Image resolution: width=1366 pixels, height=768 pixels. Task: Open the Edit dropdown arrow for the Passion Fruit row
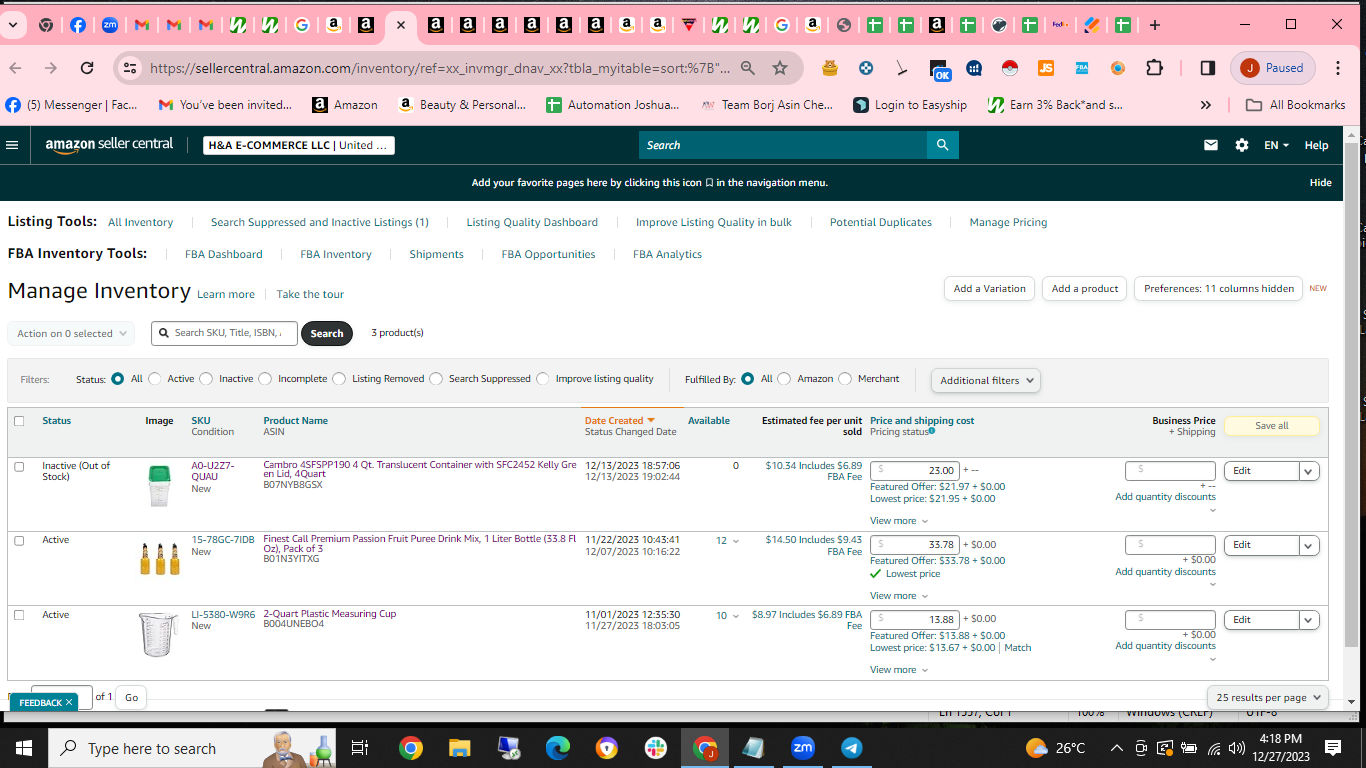tap(1309, 545)
